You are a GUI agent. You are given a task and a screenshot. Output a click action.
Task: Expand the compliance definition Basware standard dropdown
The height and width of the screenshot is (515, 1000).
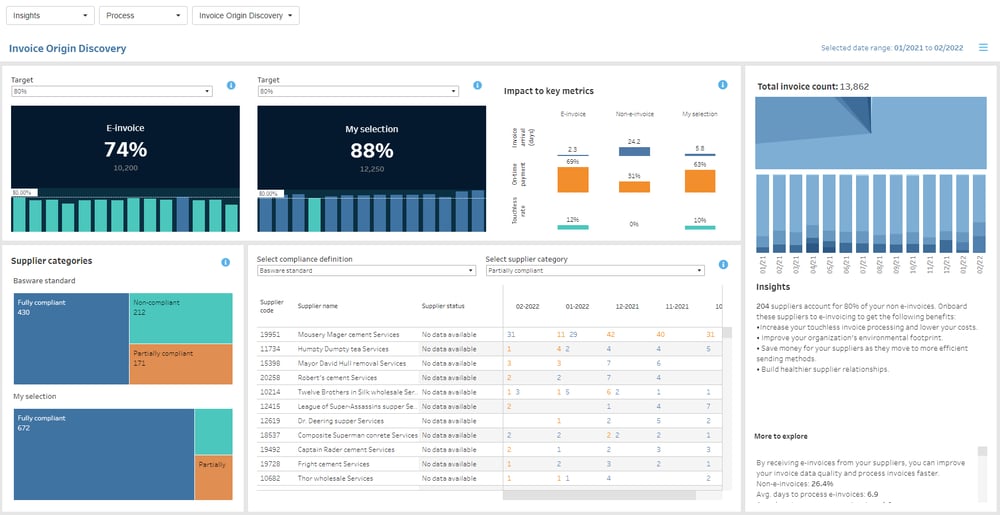pyautogui.click(x=366, y=271)
